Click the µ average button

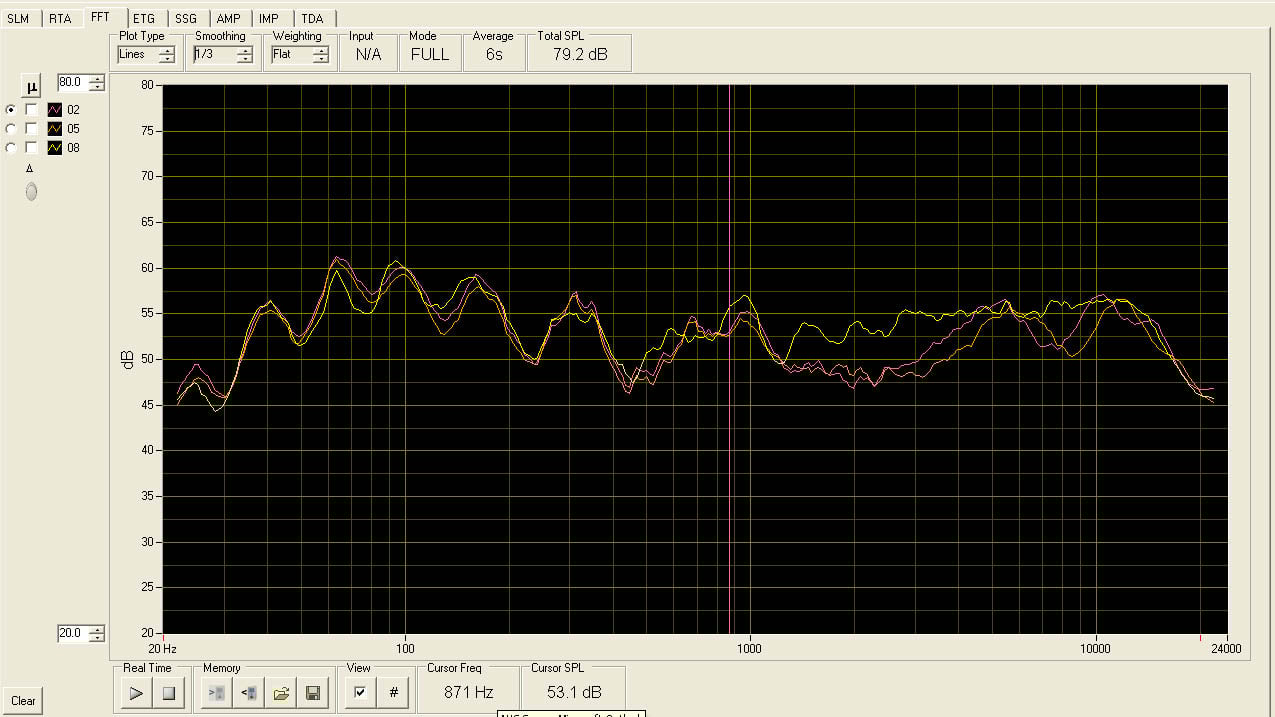coord(31,85)
